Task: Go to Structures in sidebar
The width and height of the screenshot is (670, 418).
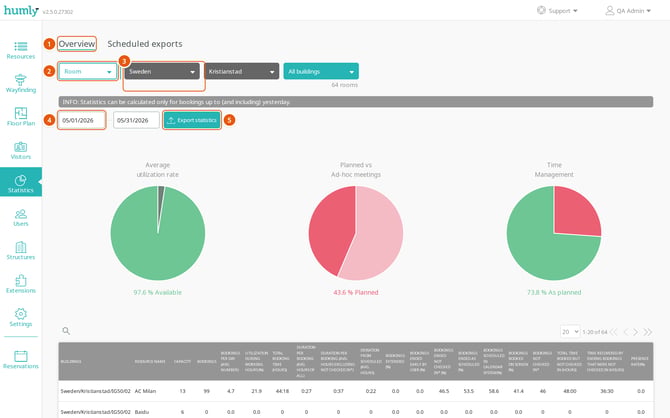Action: pos(21,251)
